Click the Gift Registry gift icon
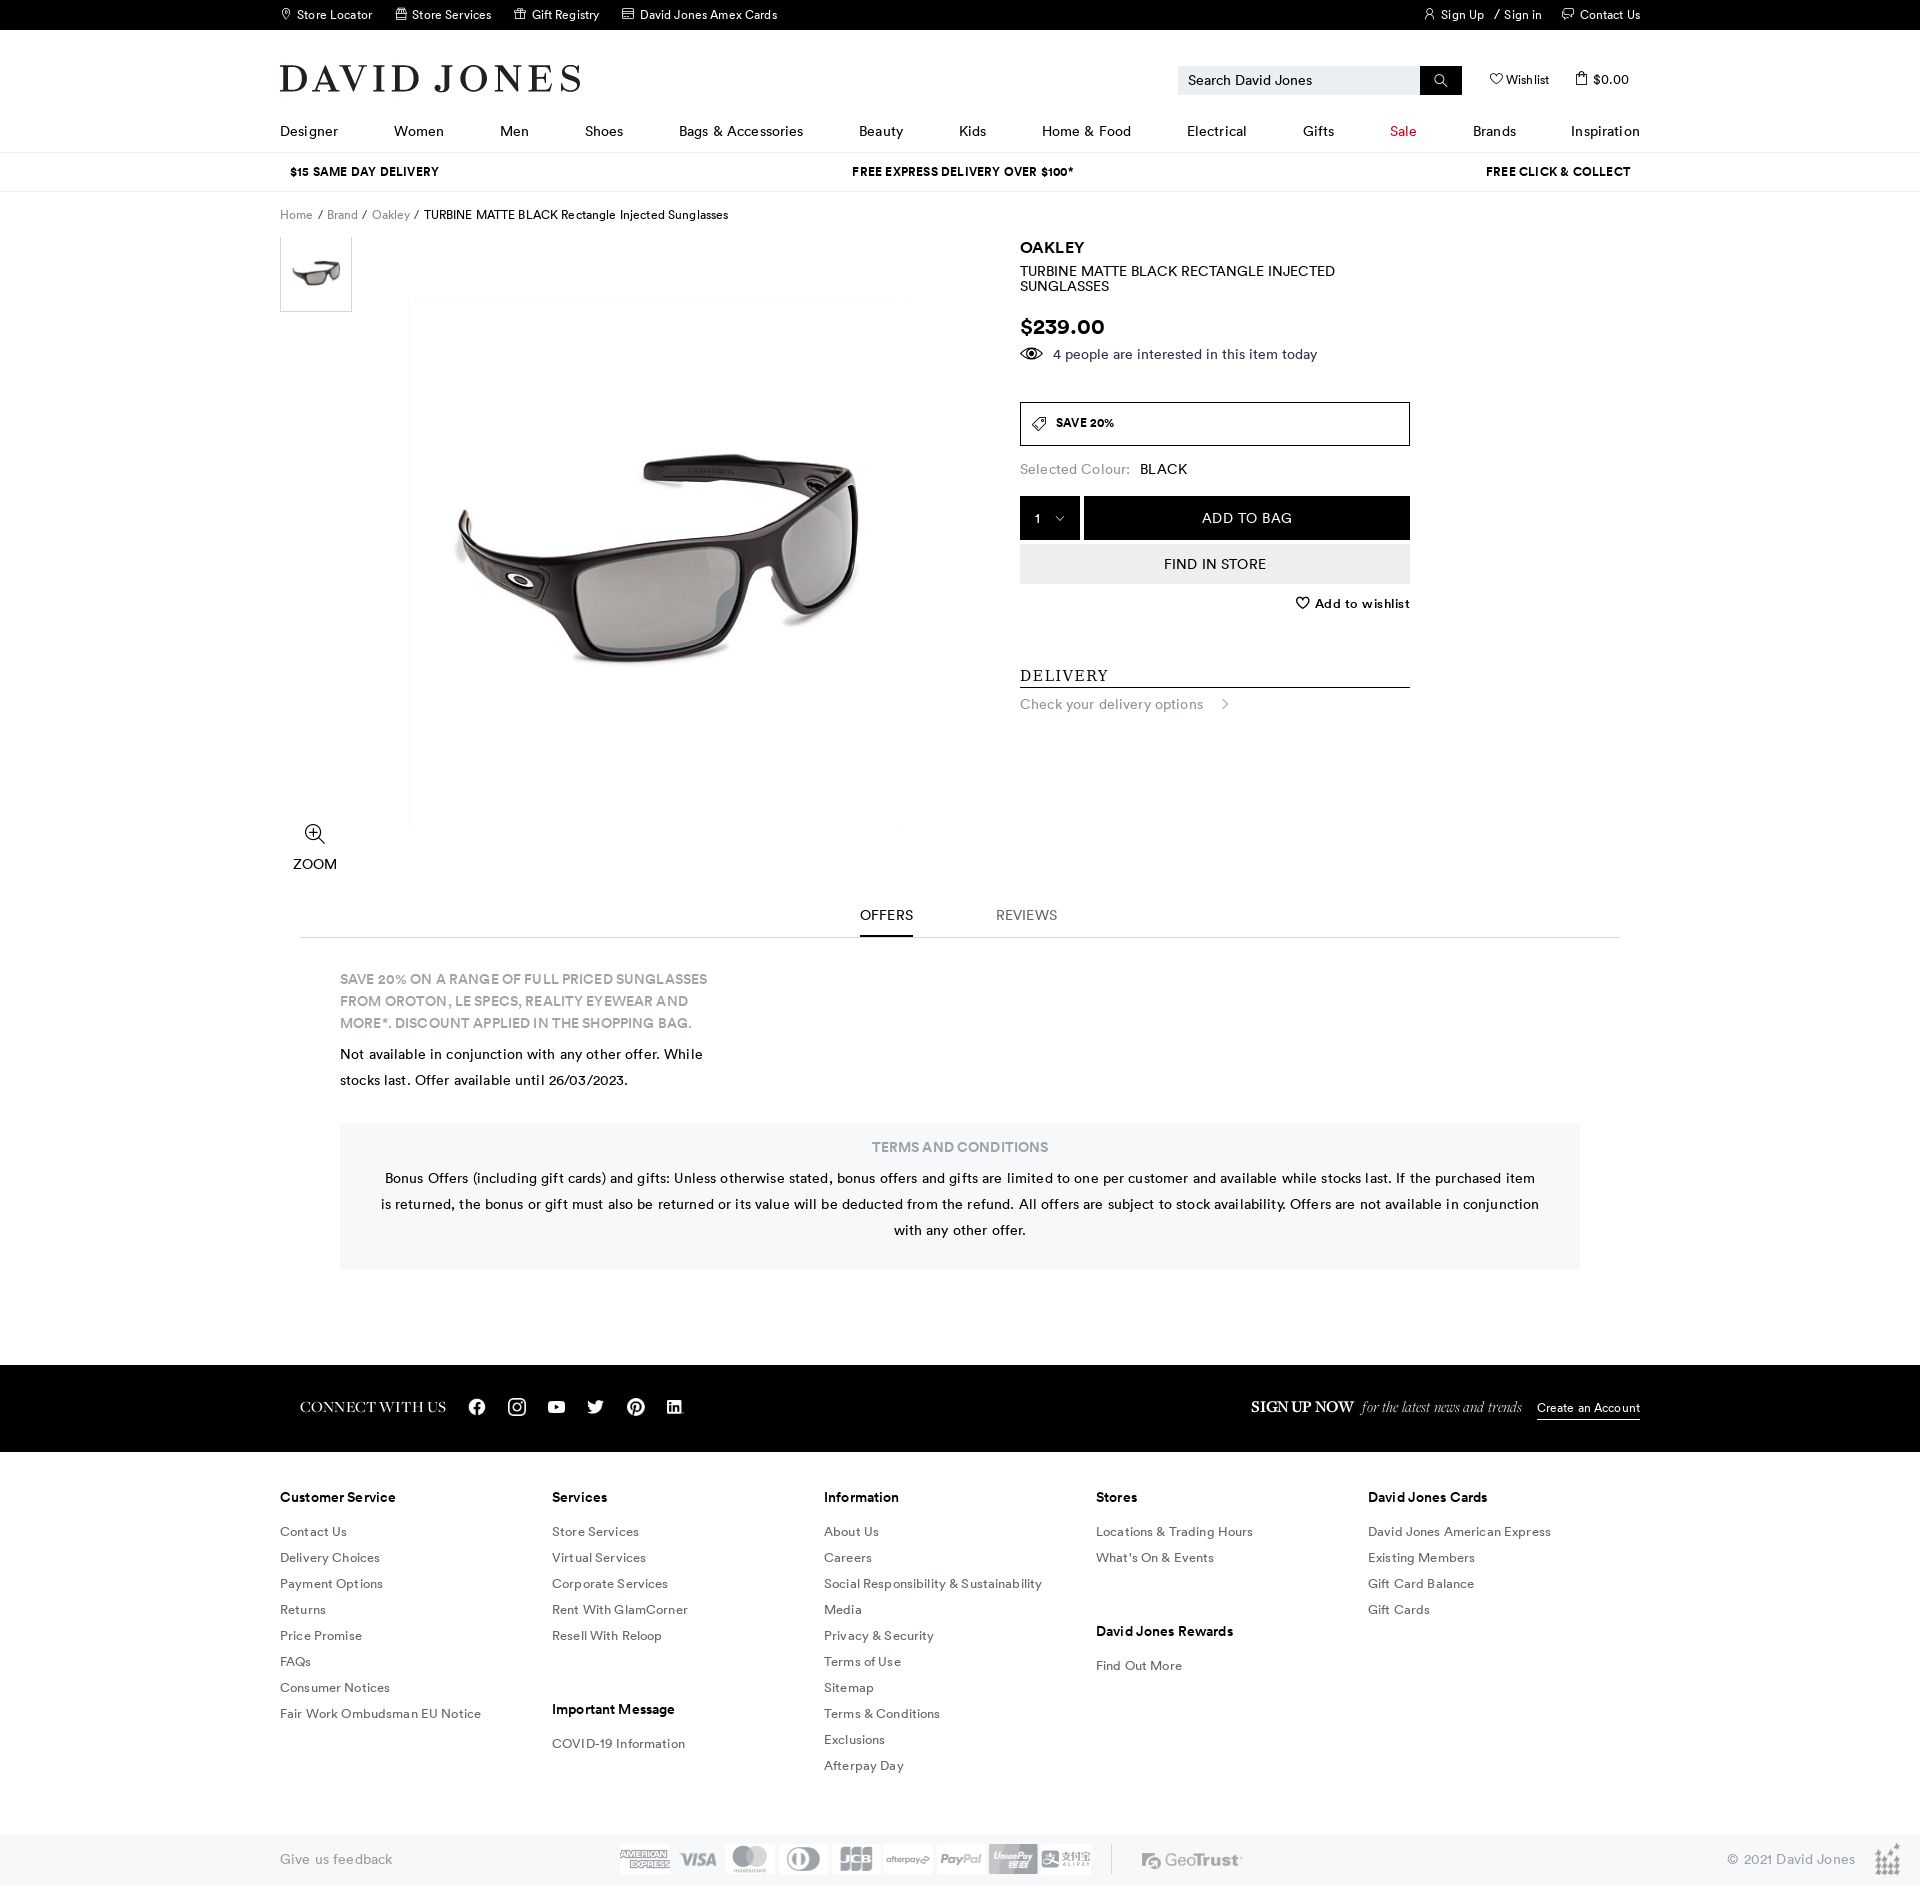This screenshot has height=1885, width=1920. click(520, 14)
